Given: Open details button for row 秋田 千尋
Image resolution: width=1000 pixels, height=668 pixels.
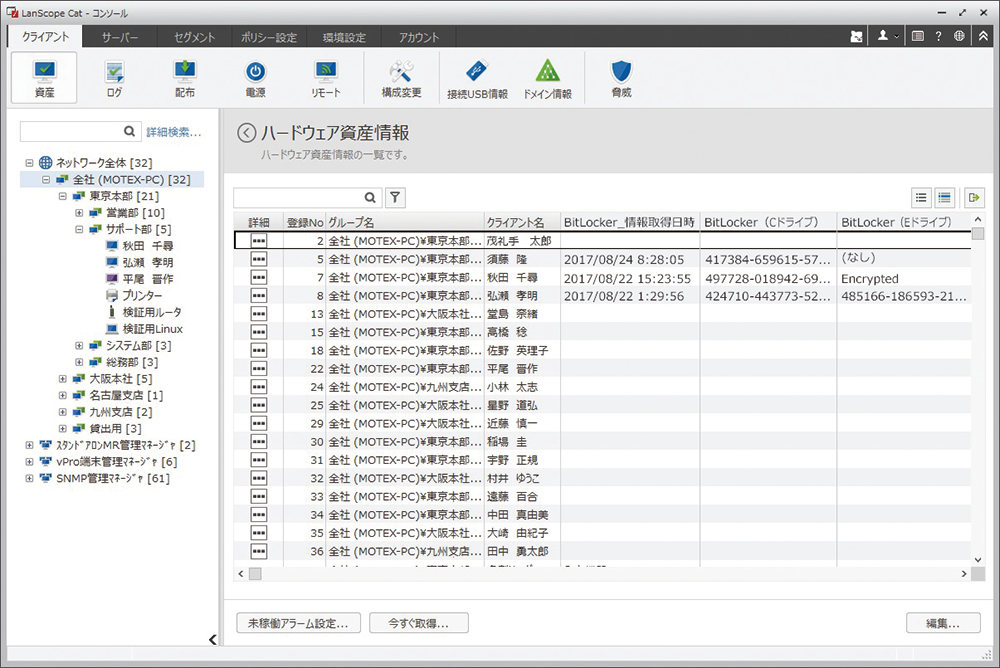Looking at the screenshot, I should tap(258, 278).
